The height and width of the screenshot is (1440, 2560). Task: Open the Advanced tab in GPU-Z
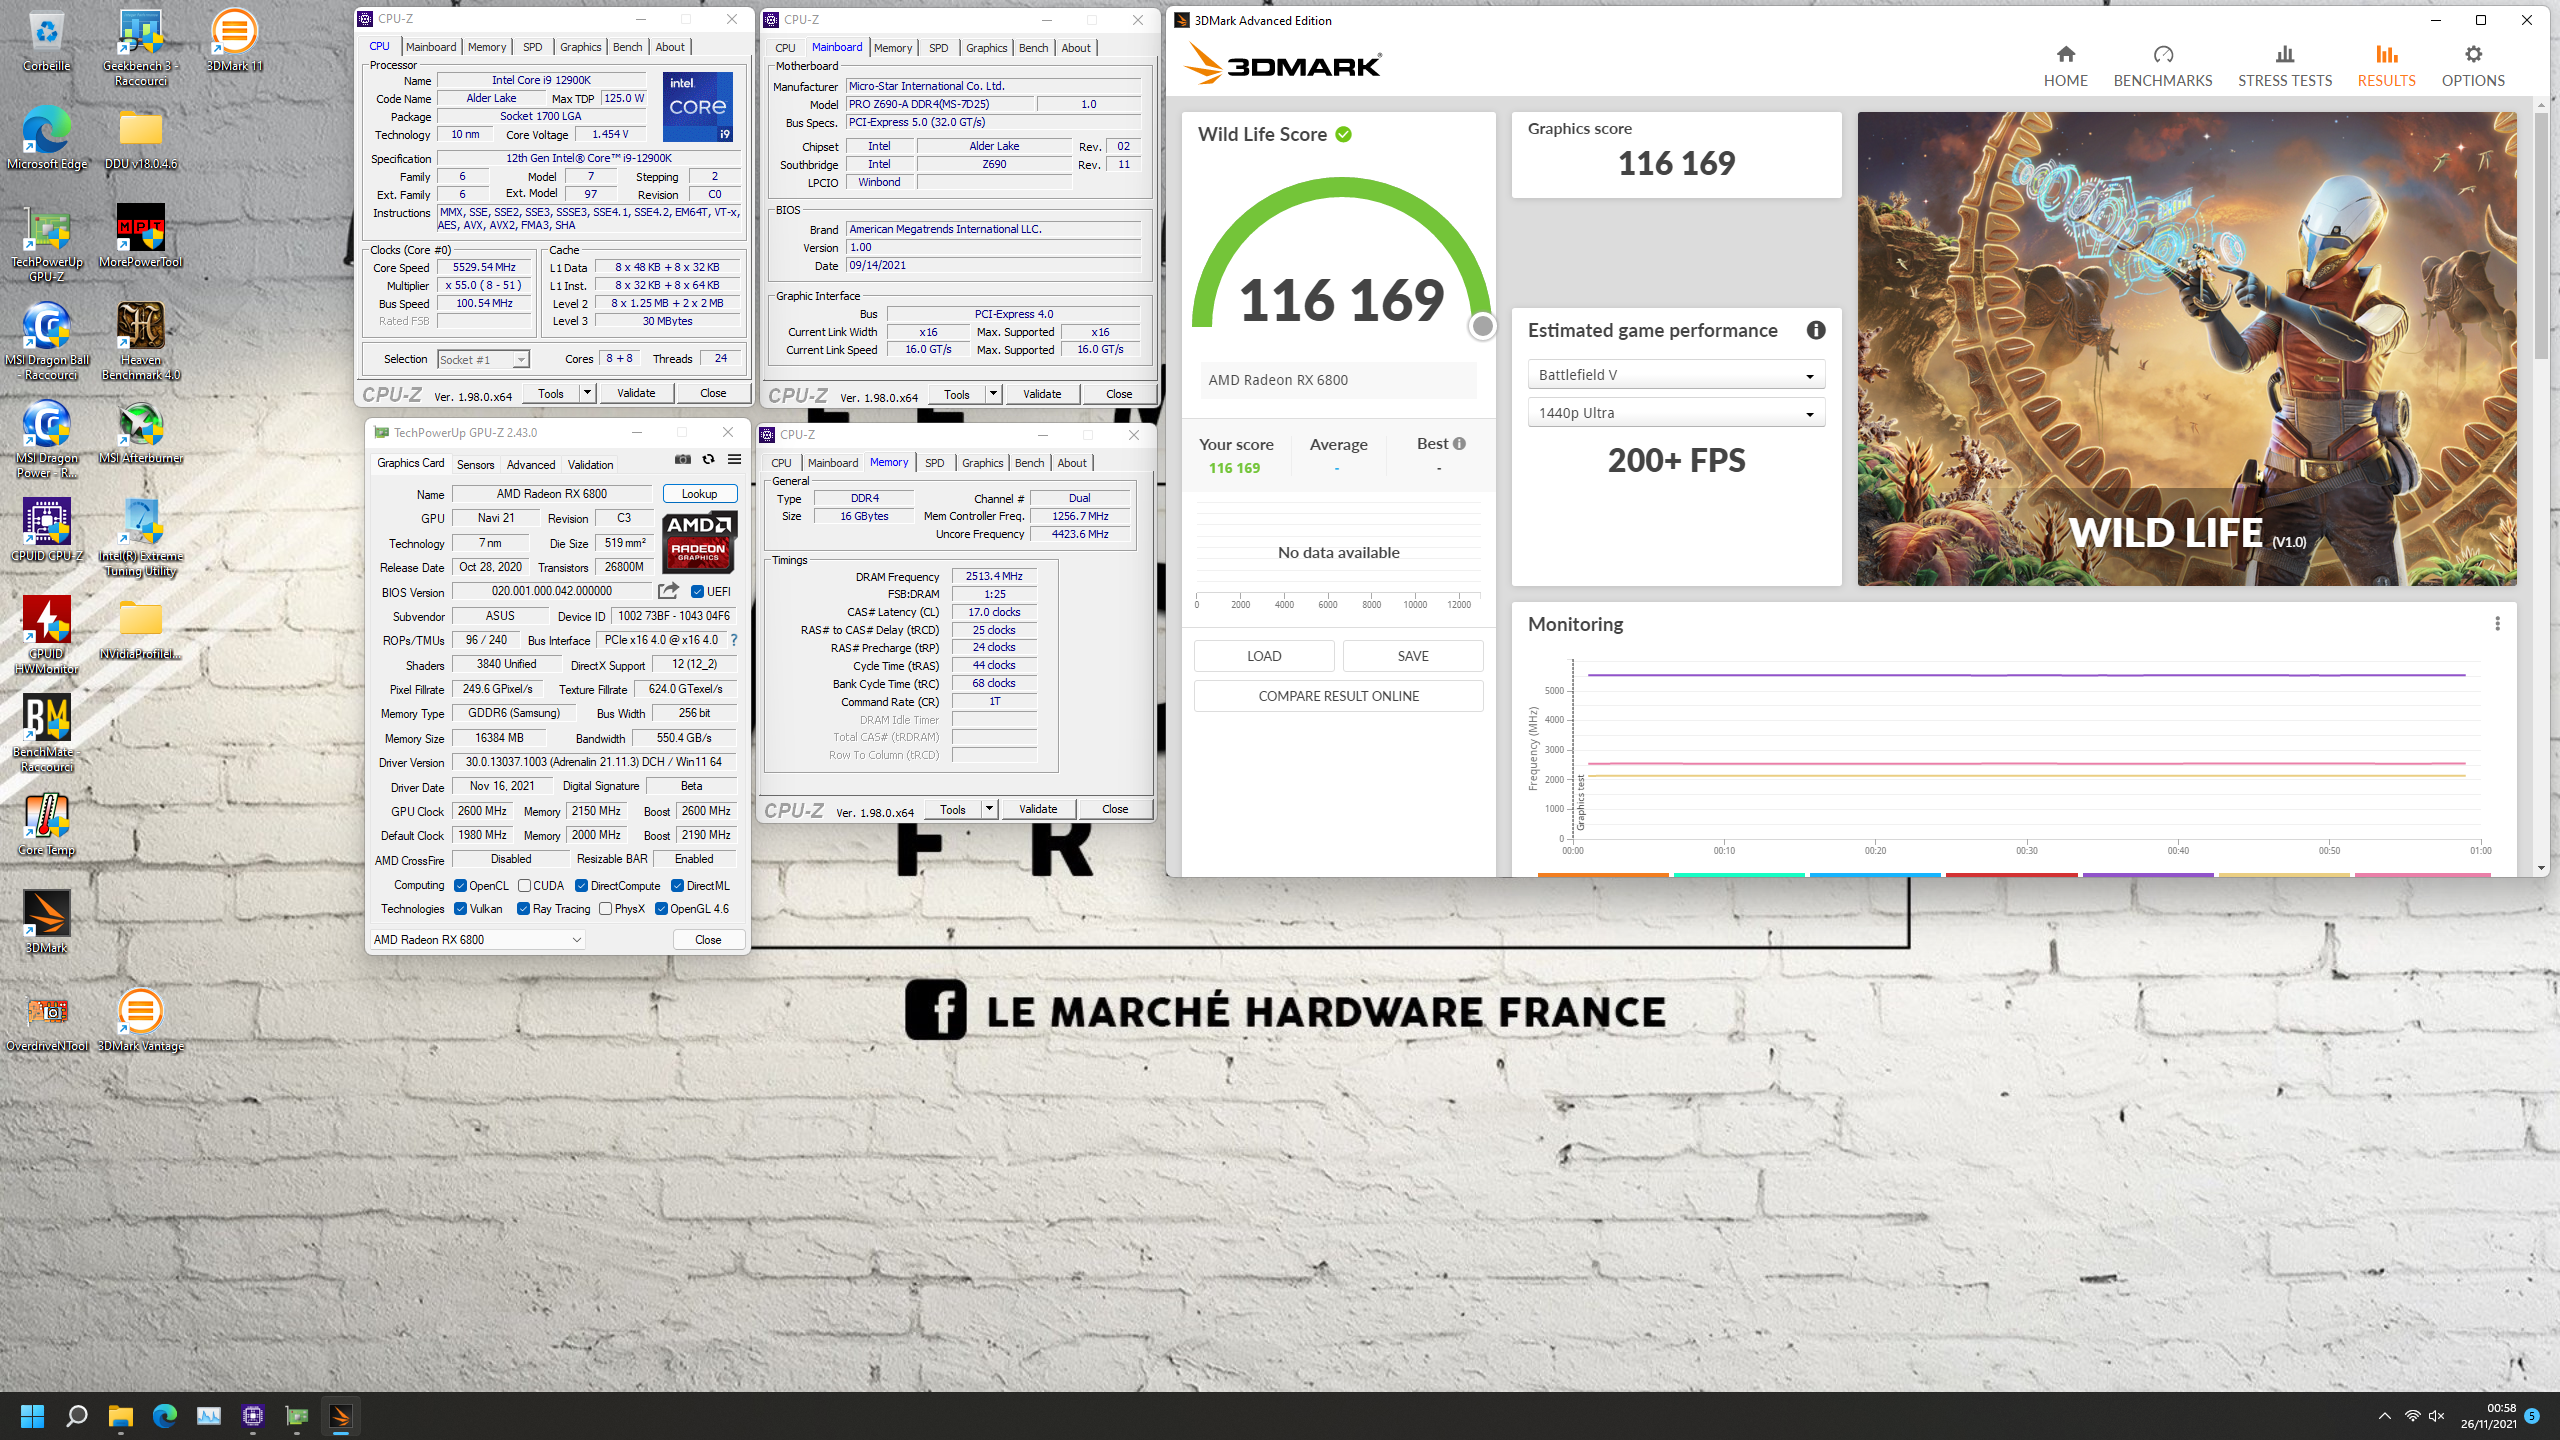point(531,464)
